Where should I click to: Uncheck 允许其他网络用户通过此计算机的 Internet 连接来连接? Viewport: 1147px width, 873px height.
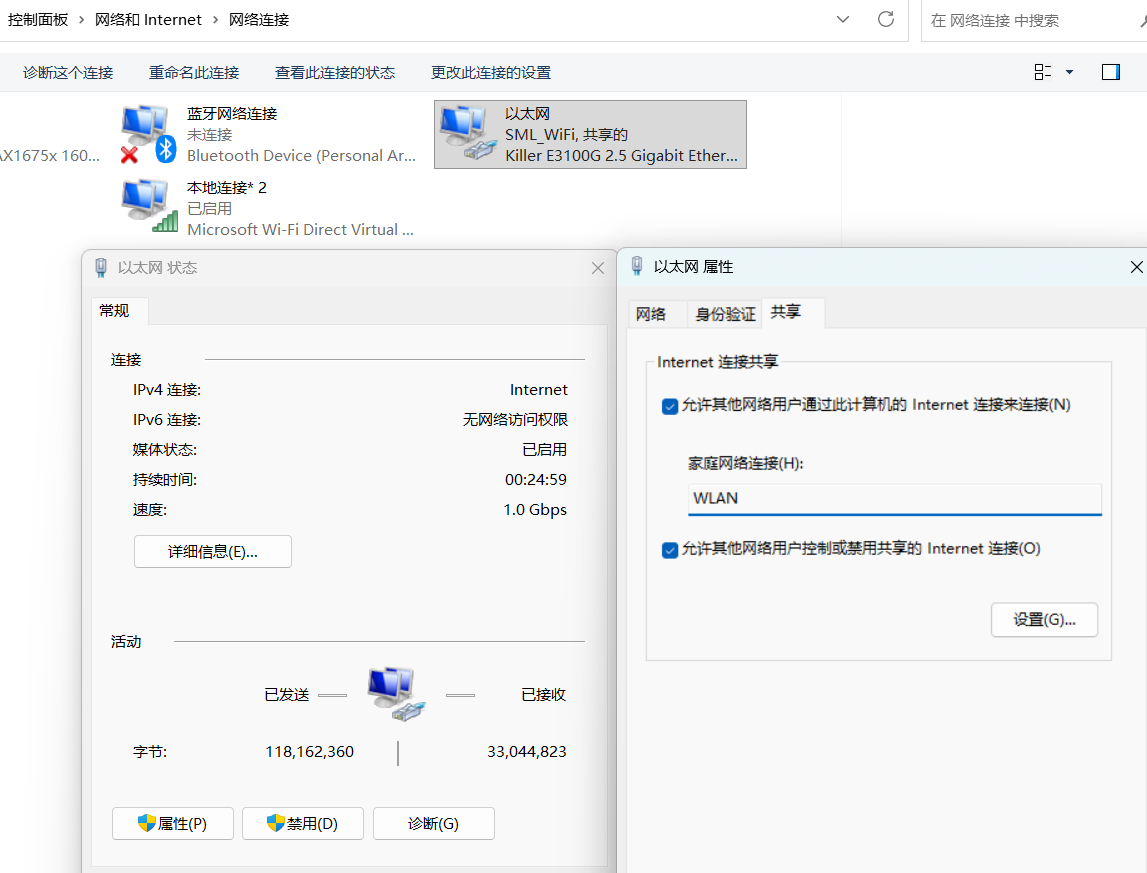669,406
